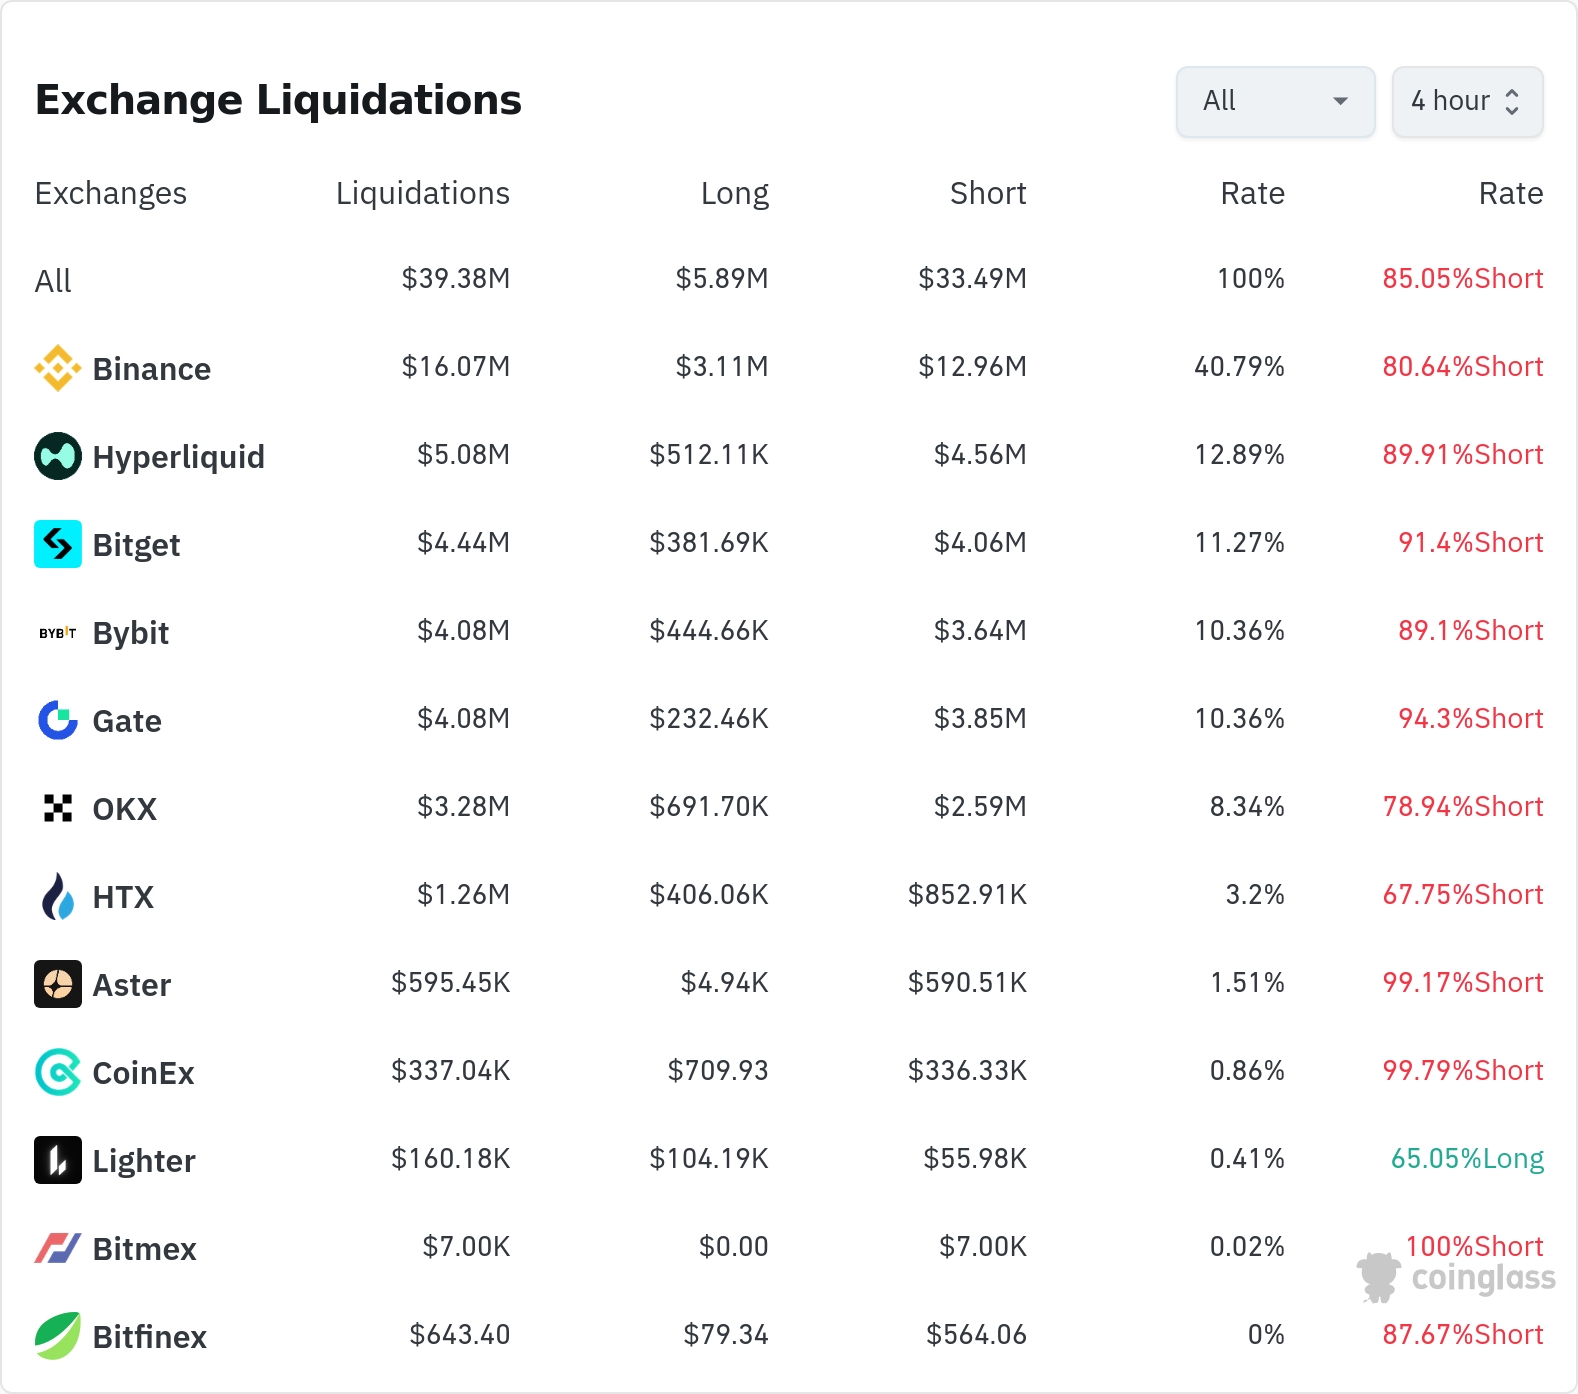The height and width of the screenshot is (1394, 1578).
Task: Sort by Long column header
Action: [x=735, y=193]
